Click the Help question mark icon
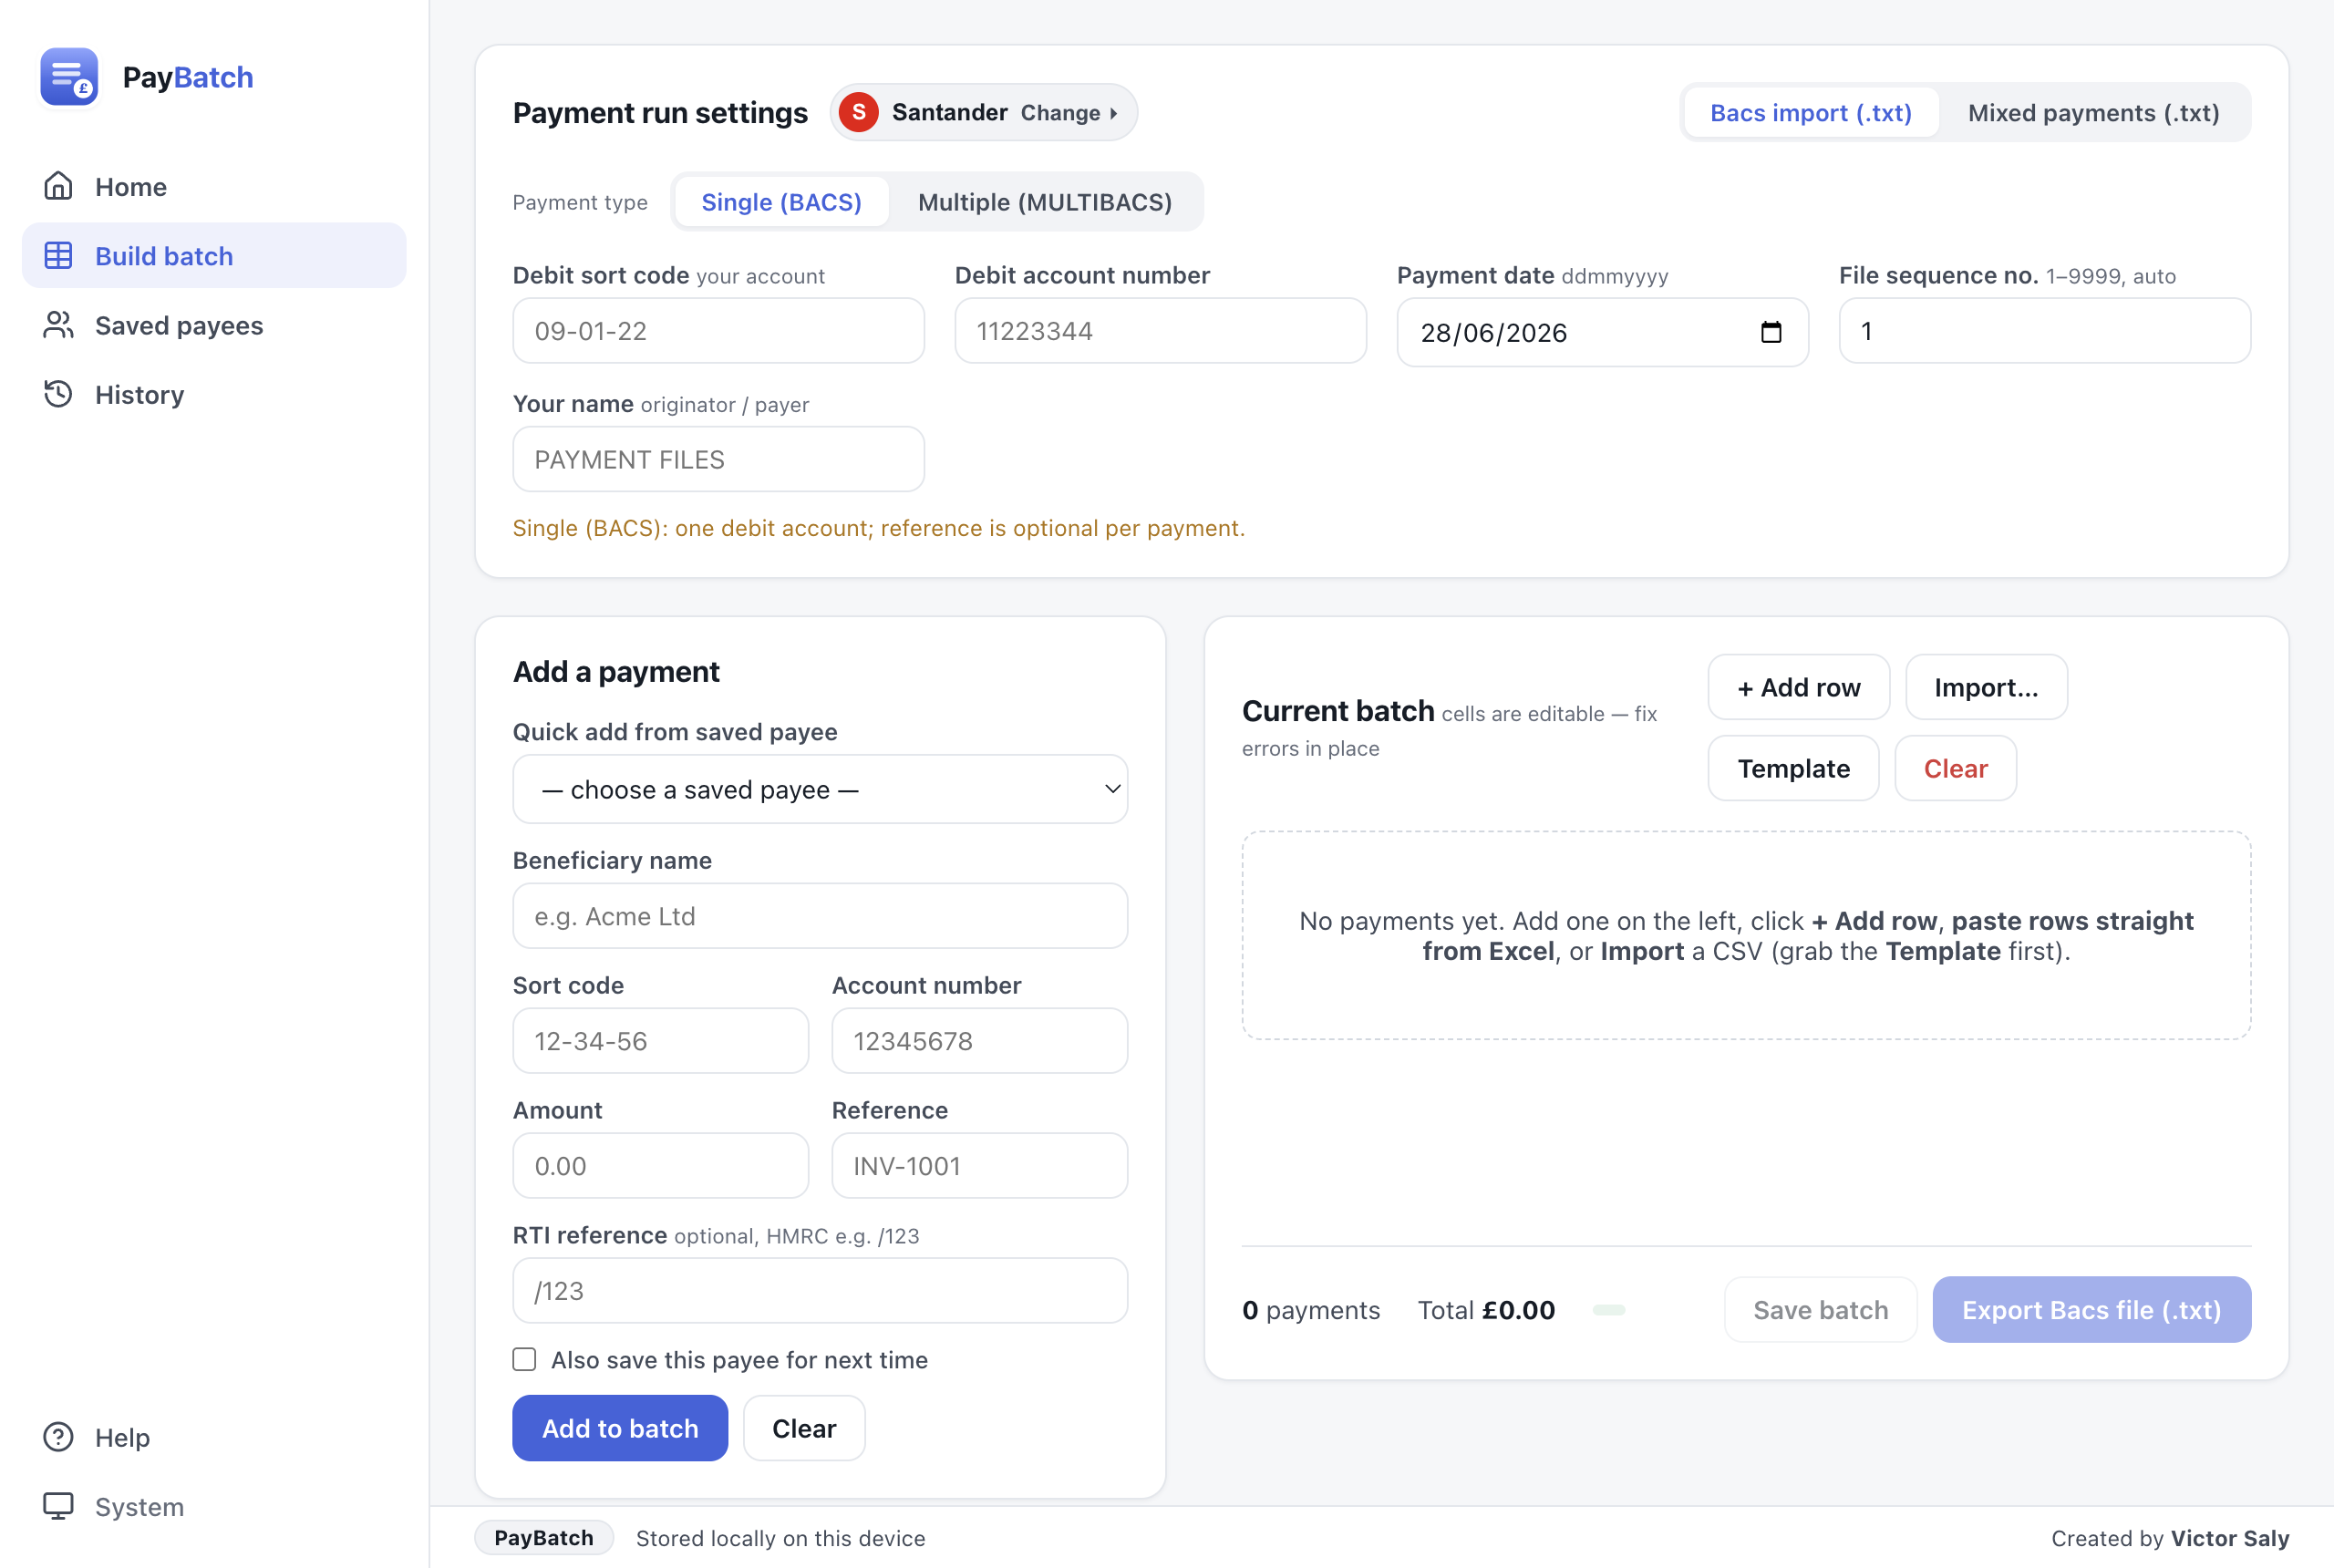The height and width of the screenshot is (1568, 2334). click(x=58, y=1437)
